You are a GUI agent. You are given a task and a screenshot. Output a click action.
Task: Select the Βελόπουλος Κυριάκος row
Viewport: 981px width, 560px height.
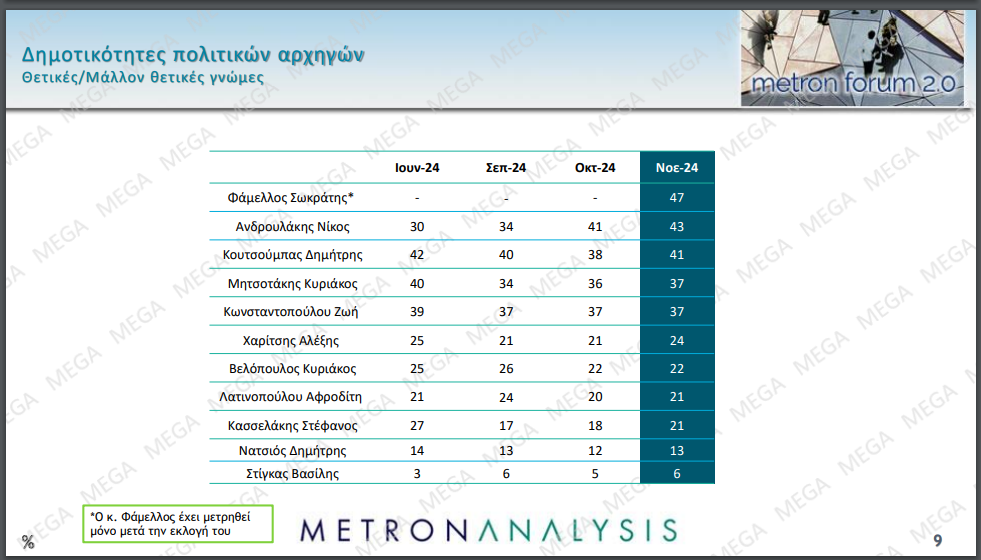pyautogui.click(x=462, y=369)
